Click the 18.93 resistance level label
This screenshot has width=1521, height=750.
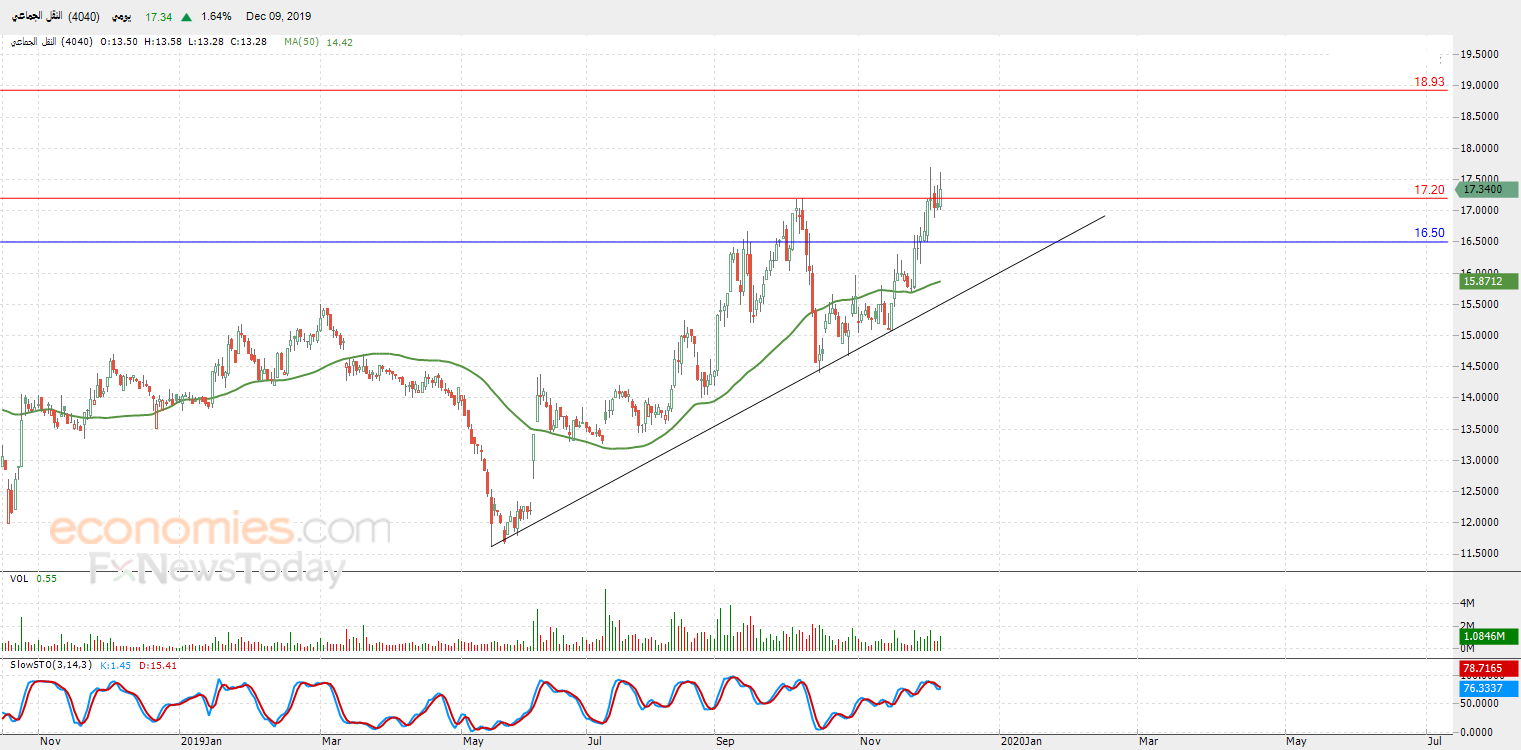tap(1430, 82)
